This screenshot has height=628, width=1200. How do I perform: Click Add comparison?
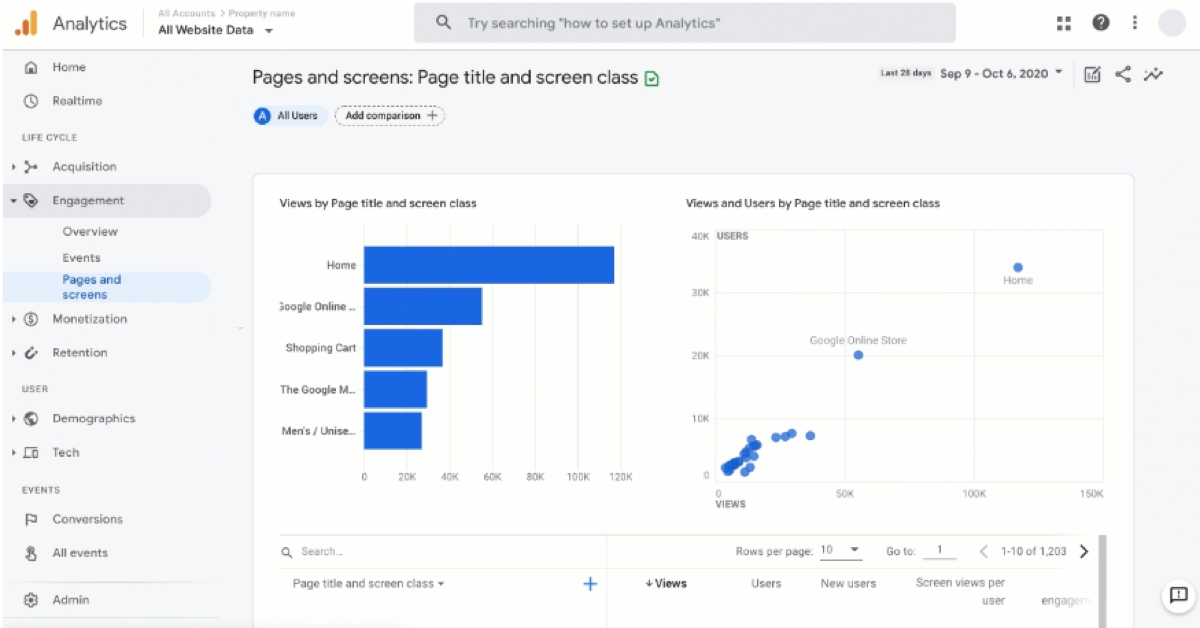pyautogui.click(x=389, y=115)
